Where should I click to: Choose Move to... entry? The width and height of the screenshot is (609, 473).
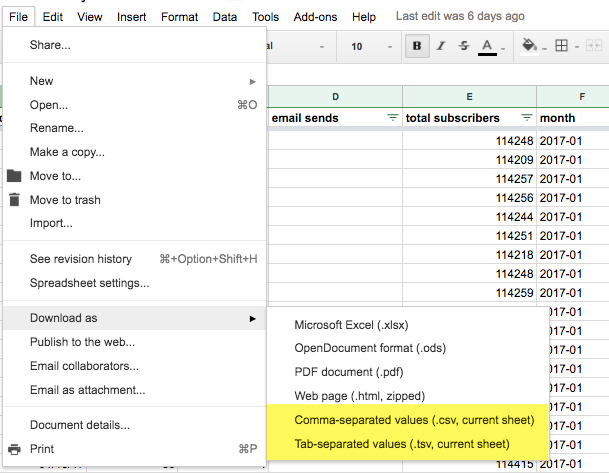coord(134,176)
